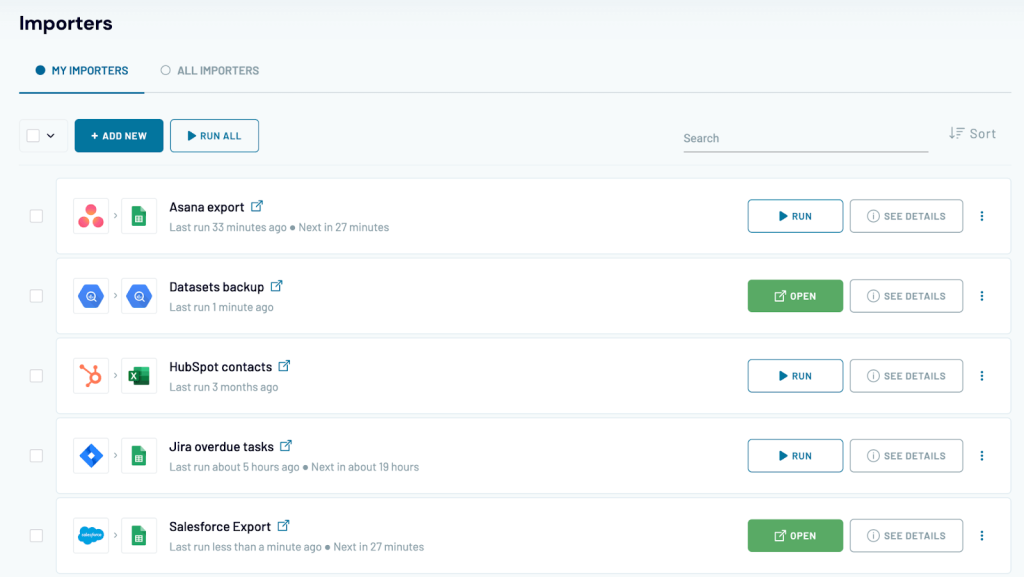Check the Asana export row checkbox
Screen dimensions: 1024x577
pos(36,216)
